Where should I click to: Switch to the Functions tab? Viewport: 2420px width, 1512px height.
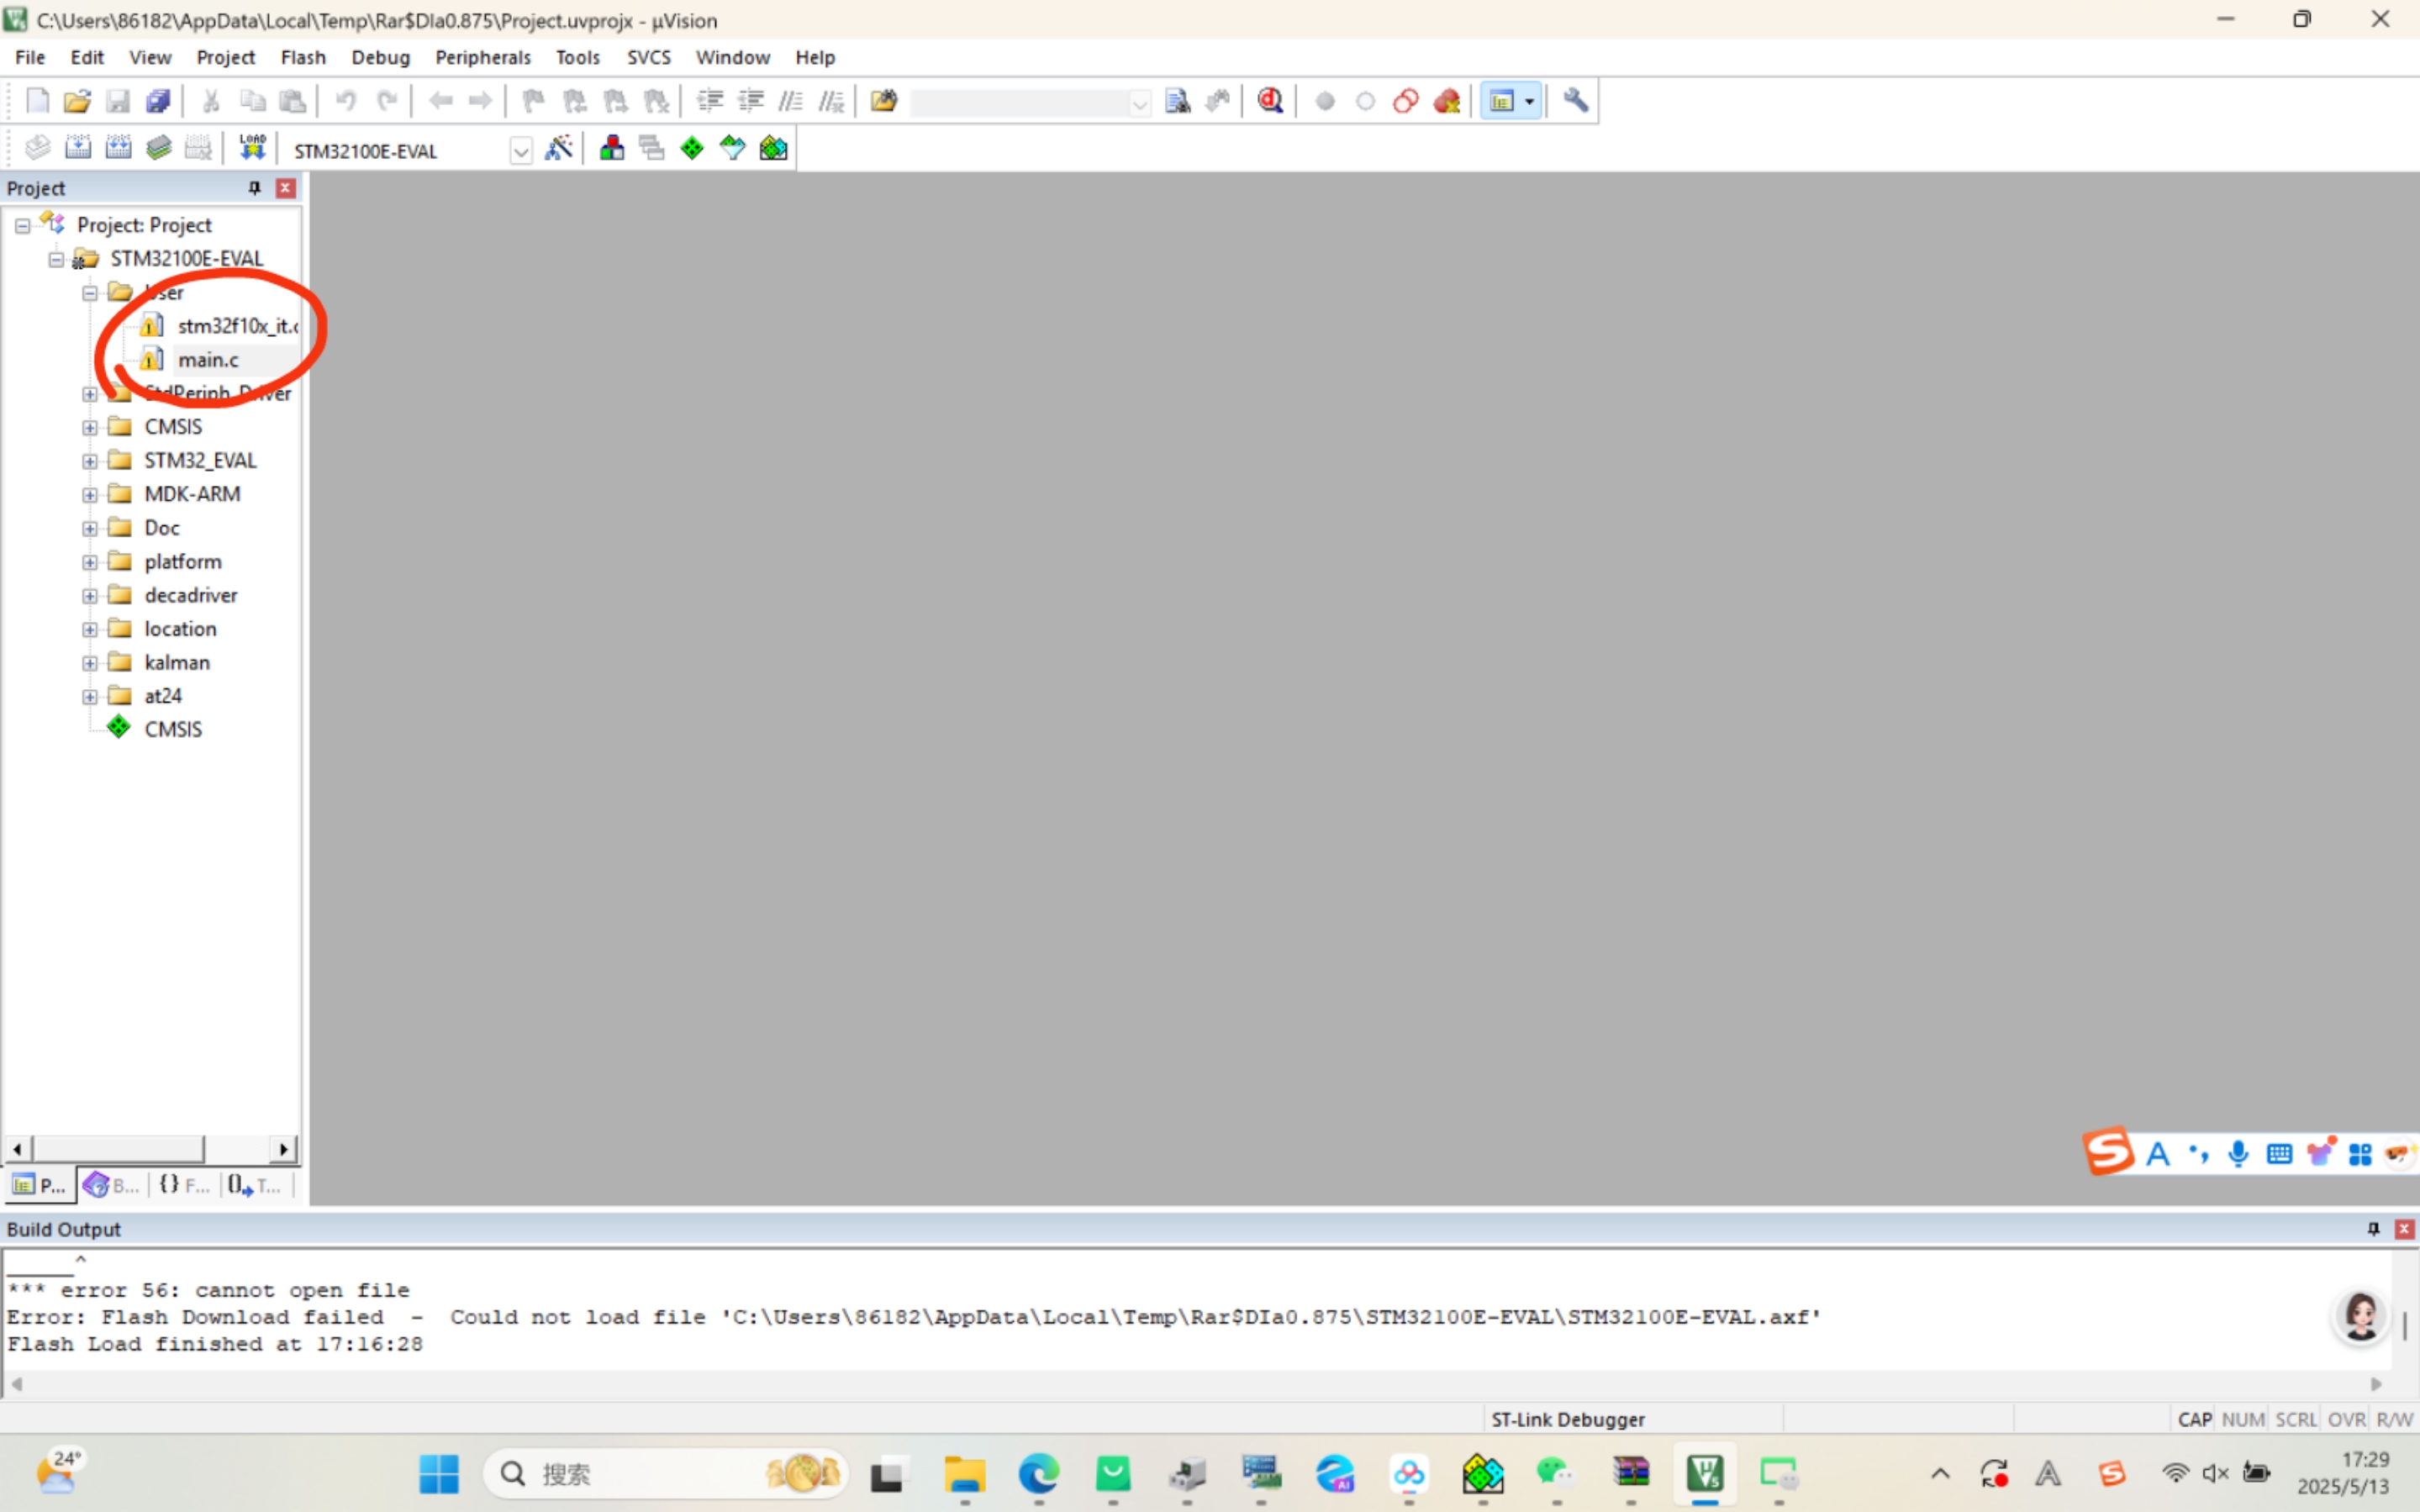coord(185,1185)
